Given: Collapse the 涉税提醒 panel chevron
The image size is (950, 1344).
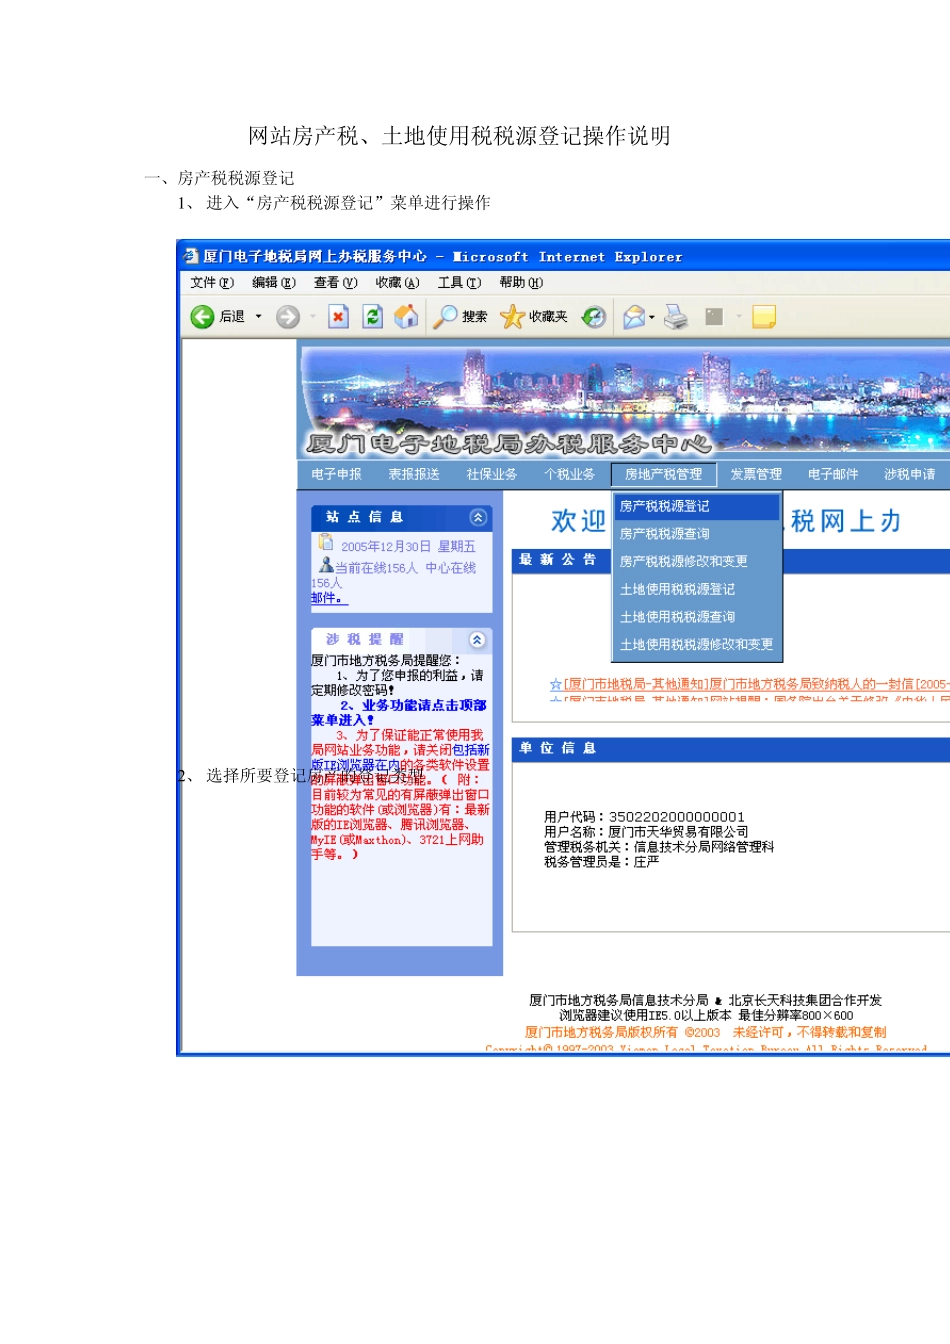Looking at the screenshot, I should tap(477, 639).
